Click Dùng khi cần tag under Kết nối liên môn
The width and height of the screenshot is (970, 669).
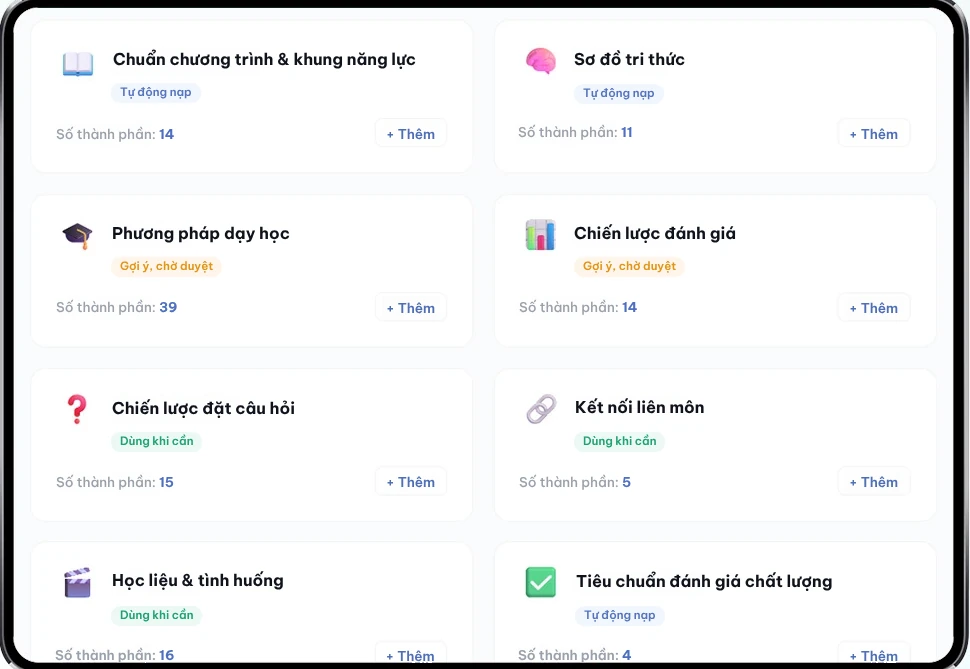(619, 441)
